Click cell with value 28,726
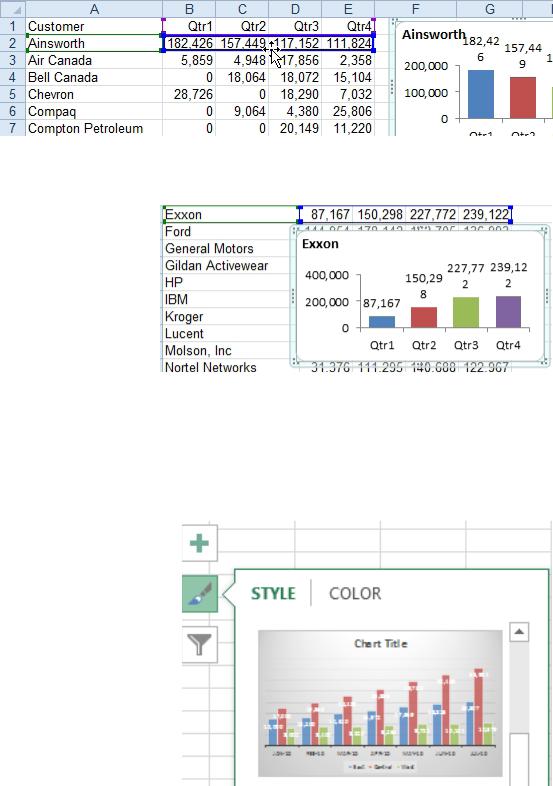Screen dimensions: 553x786 pos(189,94)
